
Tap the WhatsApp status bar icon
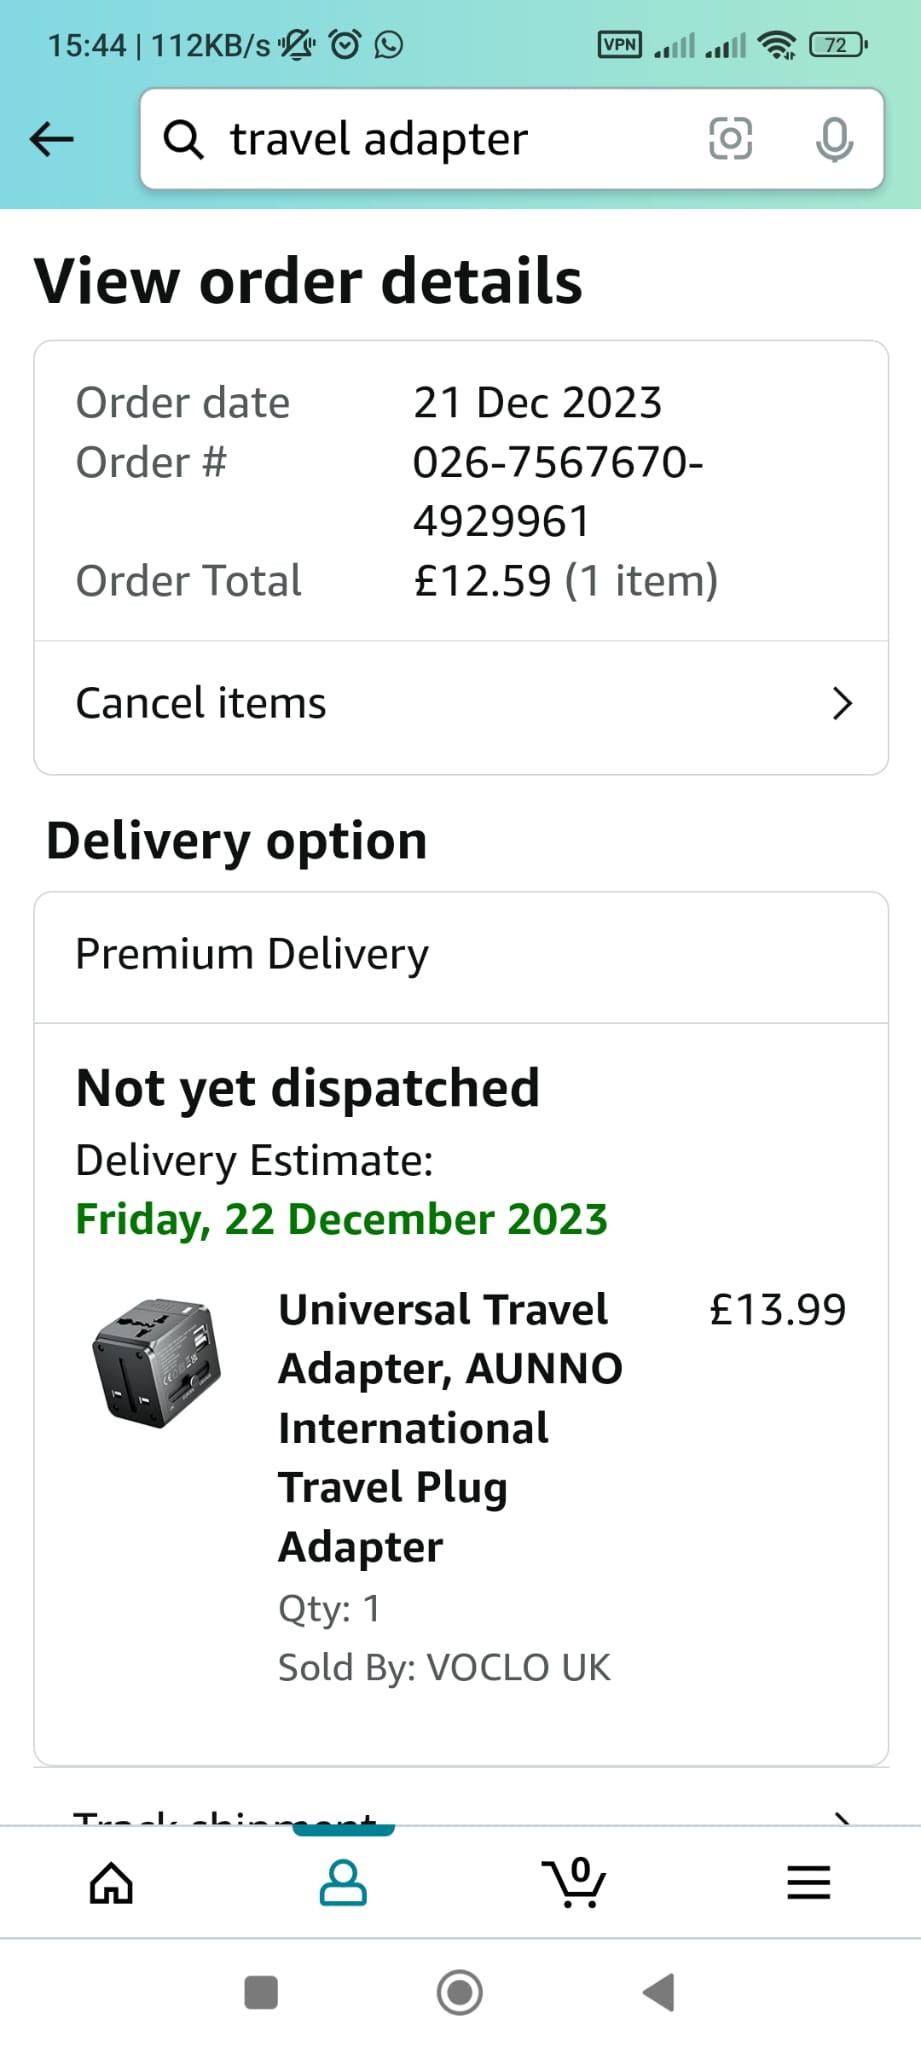tap(389, 45)
